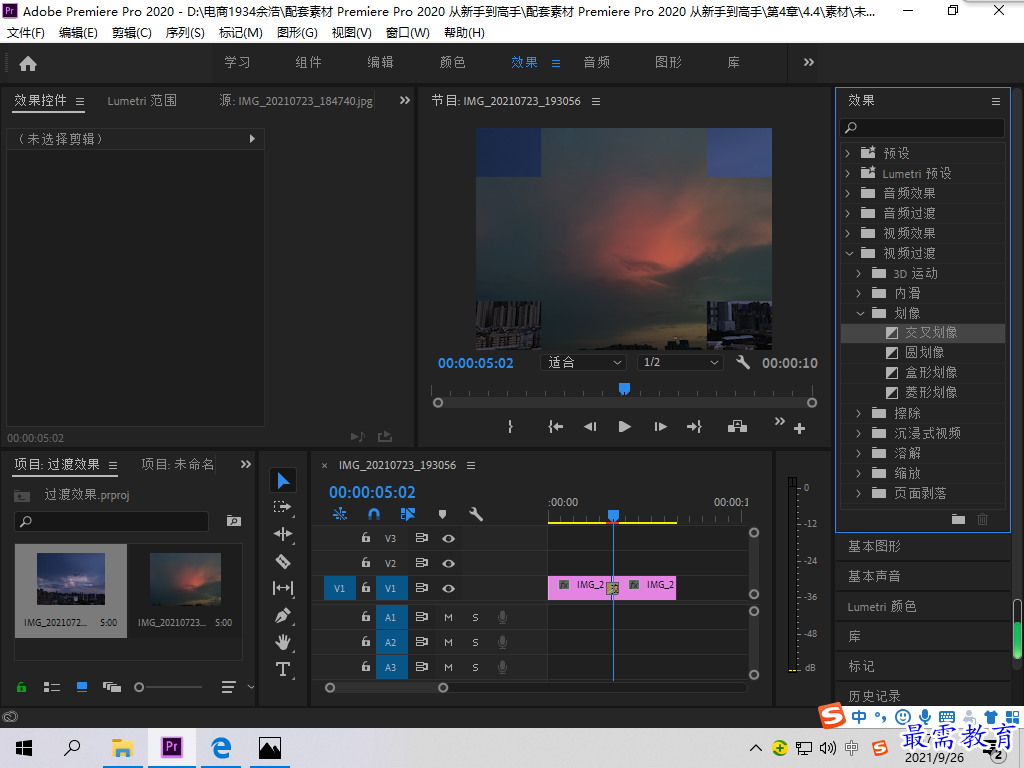Select the 圆划像 transition
1024x768 pixels.
tap(923, 353)
